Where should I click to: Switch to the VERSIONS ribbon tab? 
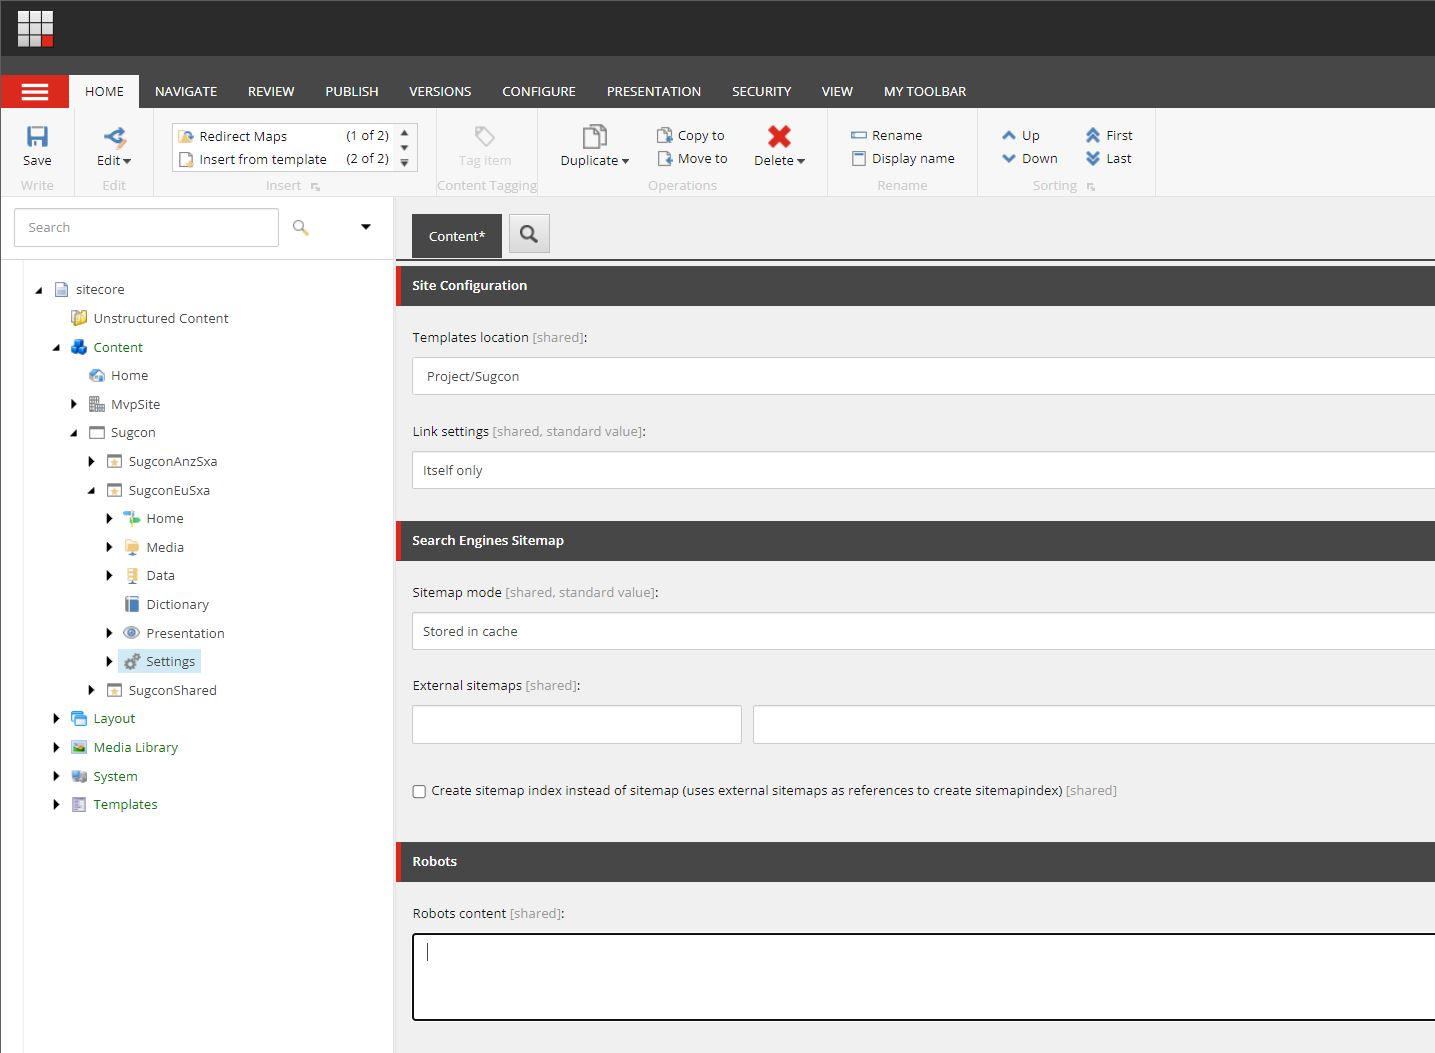point(440,91)
